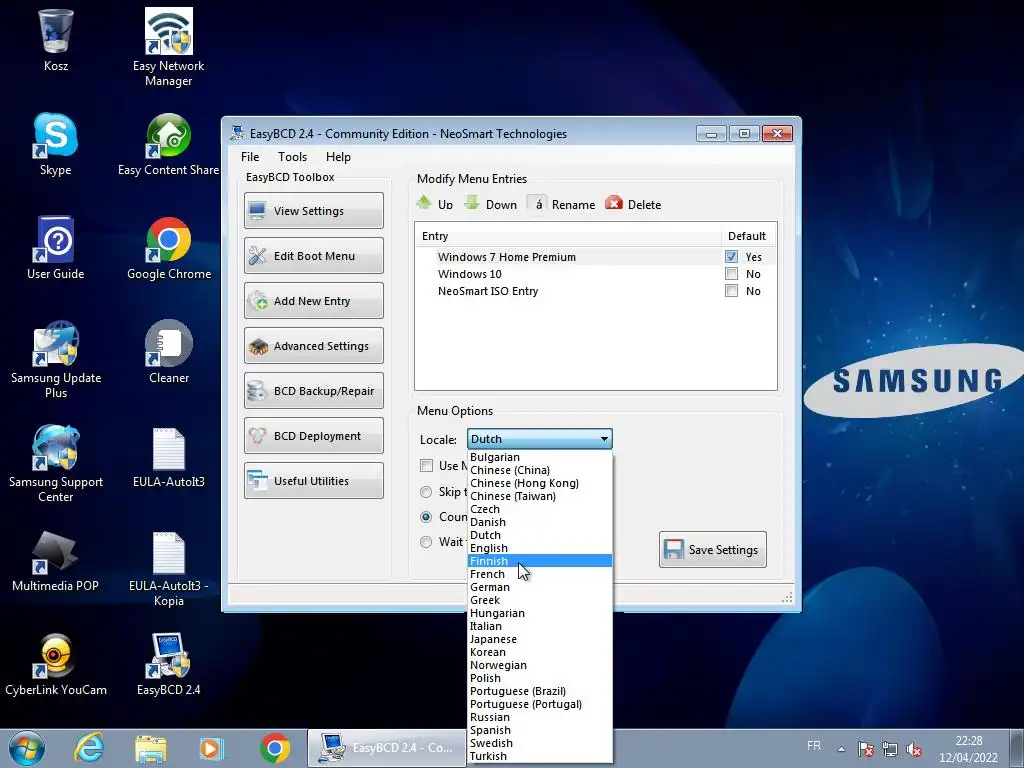Click the Windows Start orb
Image resolution: width=1024 pixels, height=768 pixels.
[x=27, y=748]
